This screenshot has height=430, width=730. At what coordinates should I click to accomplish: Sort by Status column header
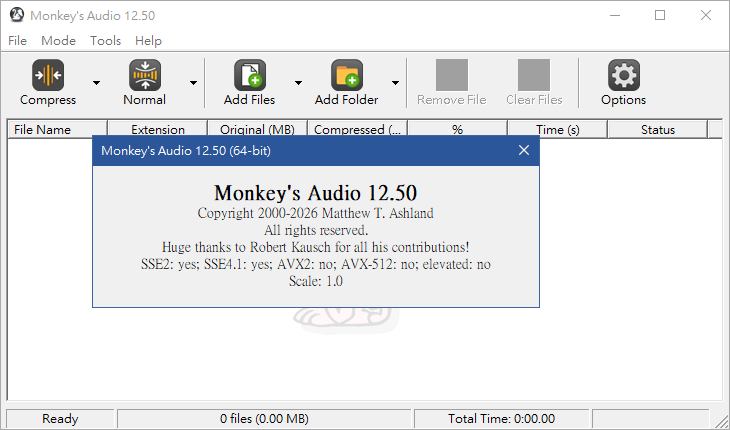[658, 129]
